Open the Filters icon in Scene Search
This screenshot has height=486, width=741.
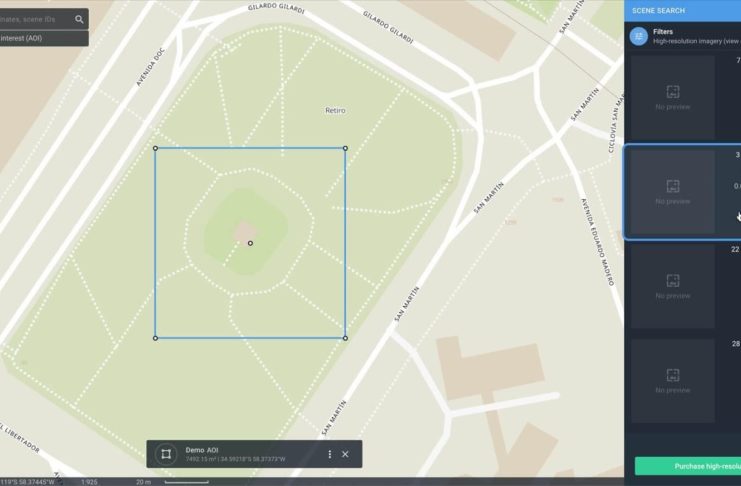[638, 36]
